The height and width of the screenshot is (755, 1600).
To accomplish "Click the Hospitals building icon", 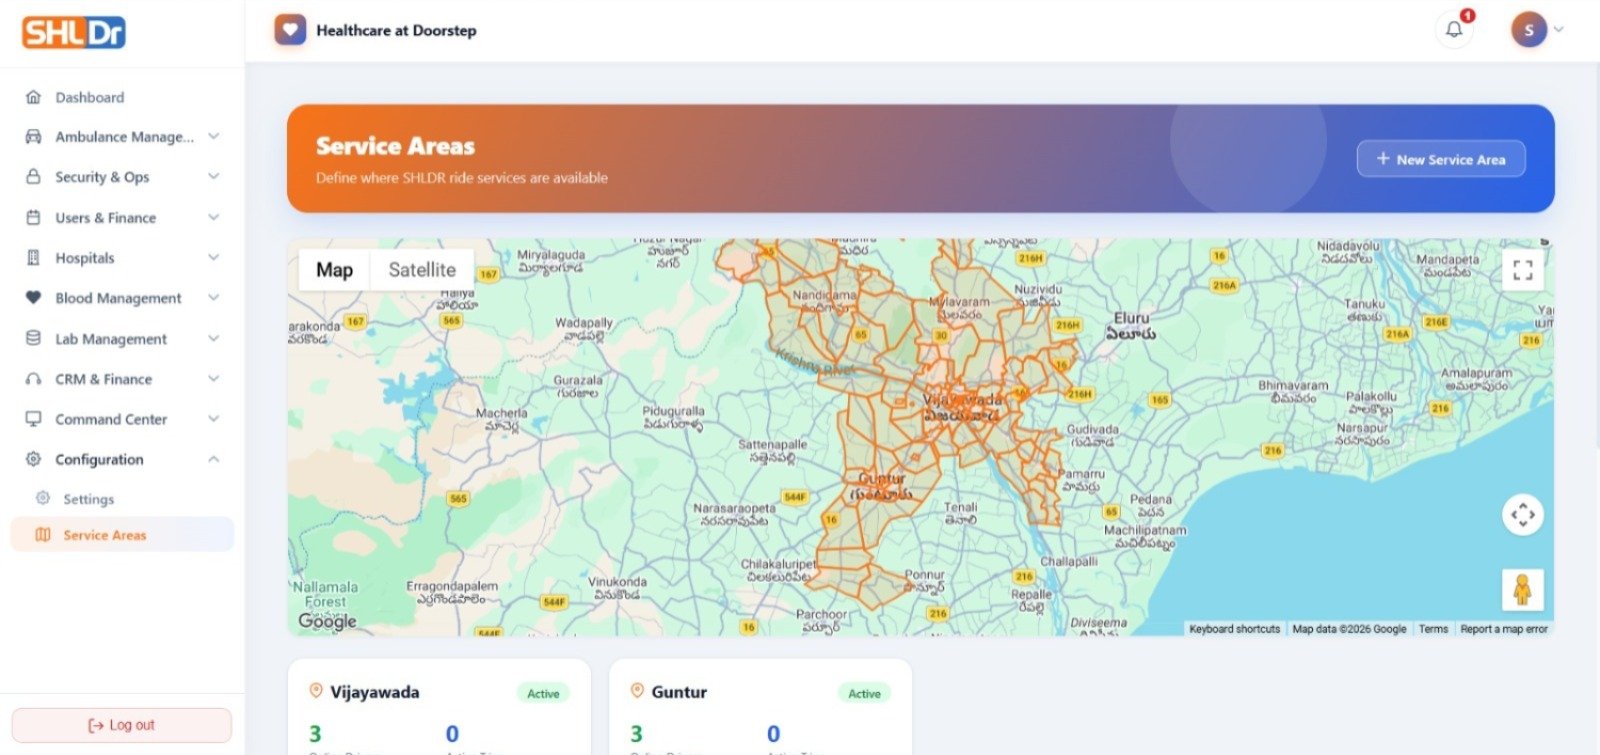I will [33, 258].
